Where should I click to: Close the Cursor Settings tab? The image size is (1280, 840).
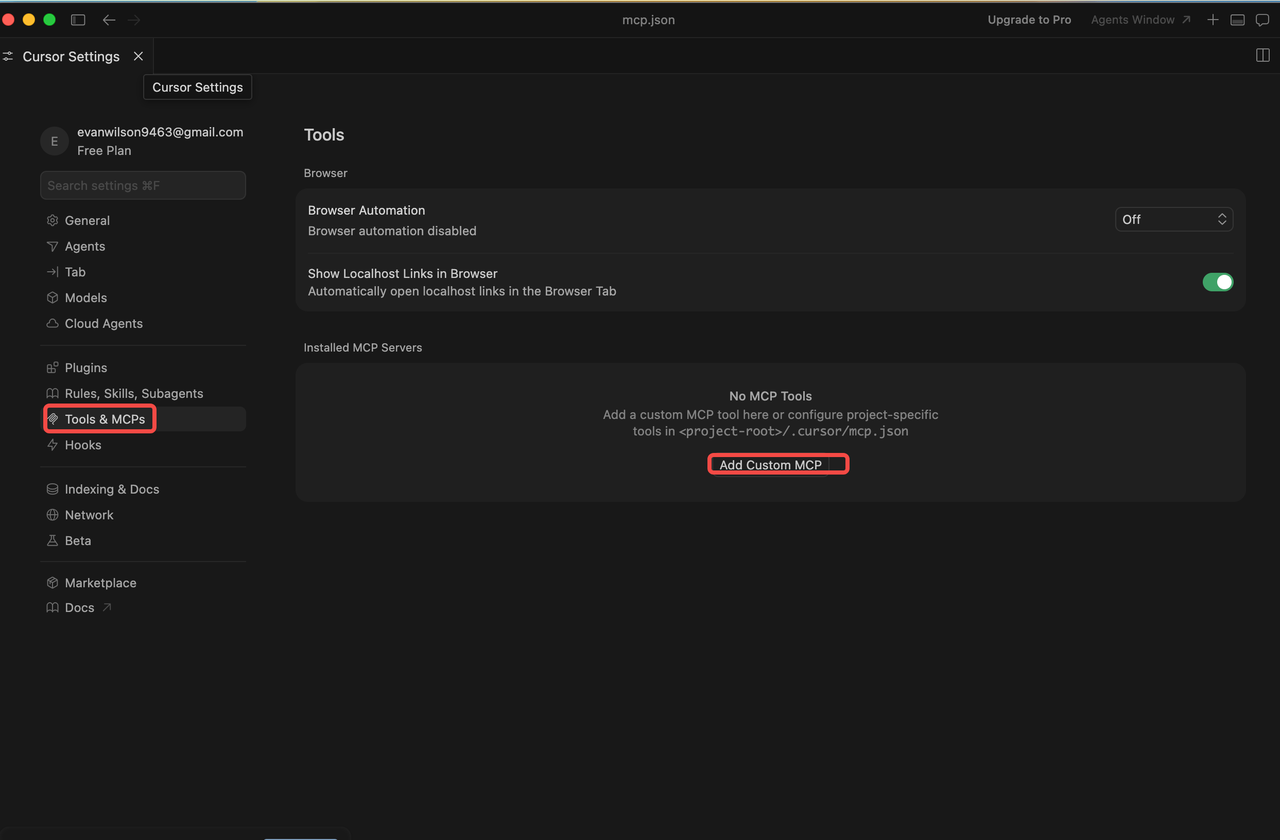[x=139, y=56]
